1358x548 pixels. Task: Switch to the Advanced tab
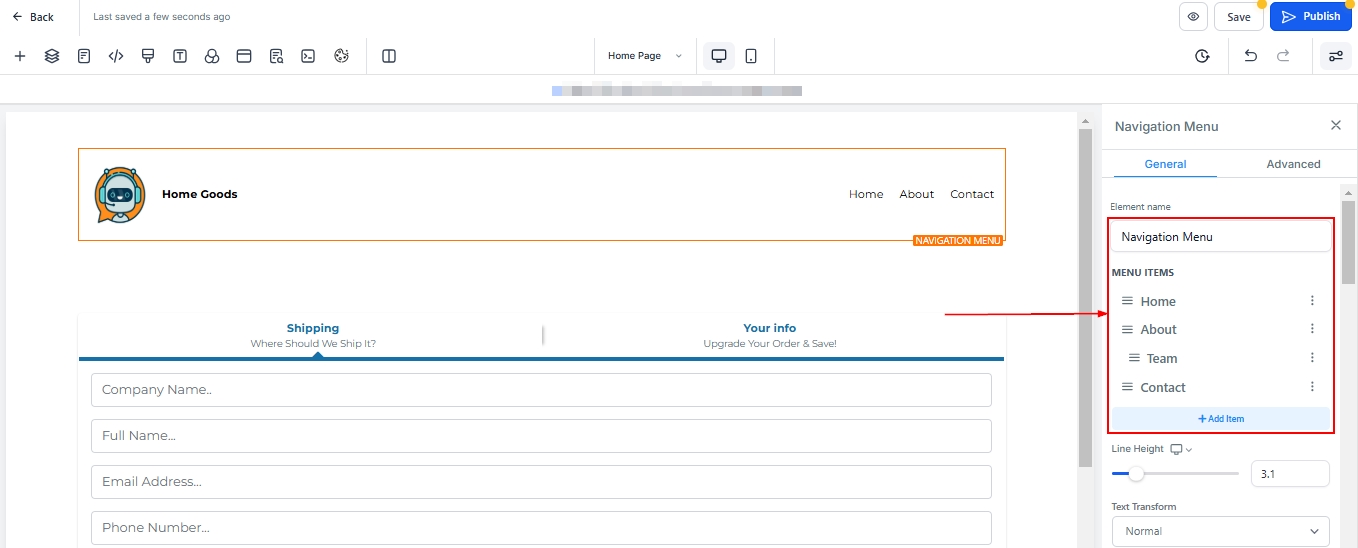point(1293,164)
